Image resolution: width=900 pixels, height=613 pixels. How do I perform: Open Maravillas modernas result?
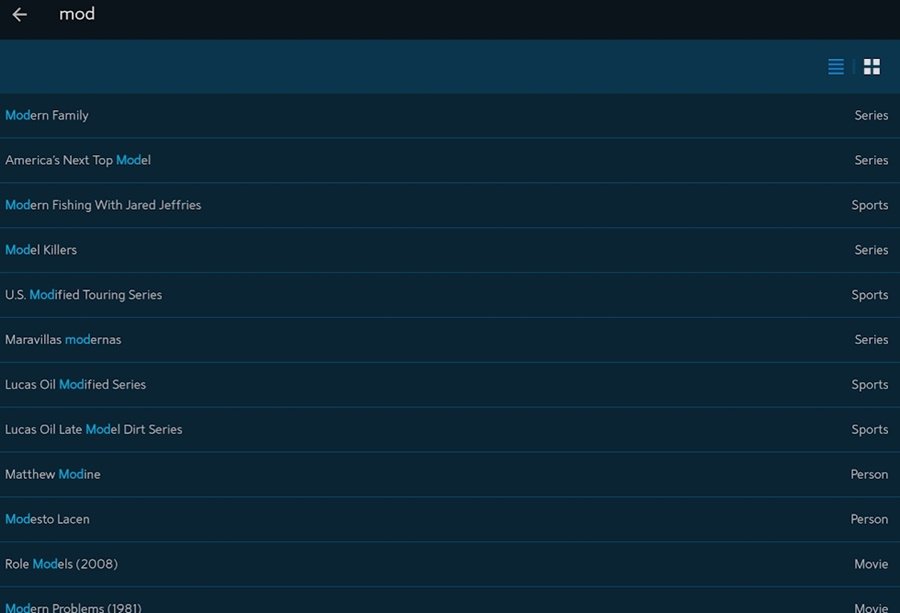[450, 339]
